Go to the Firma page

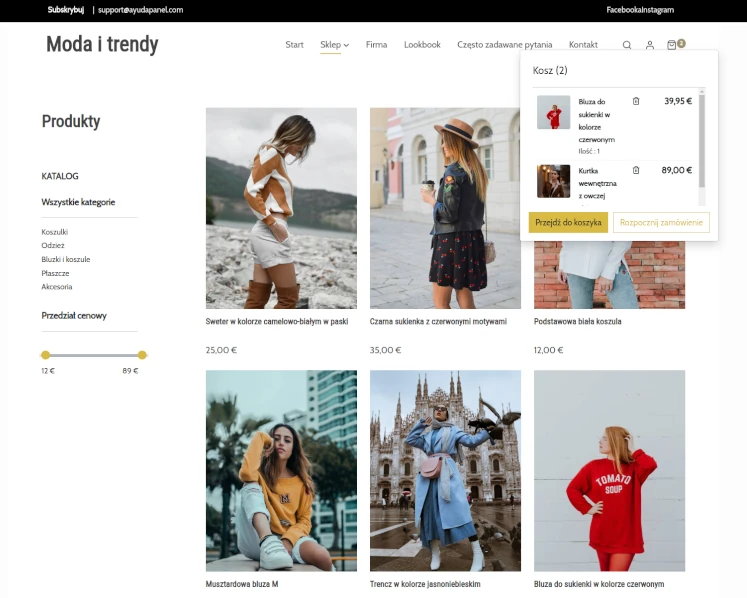point(377,45)
